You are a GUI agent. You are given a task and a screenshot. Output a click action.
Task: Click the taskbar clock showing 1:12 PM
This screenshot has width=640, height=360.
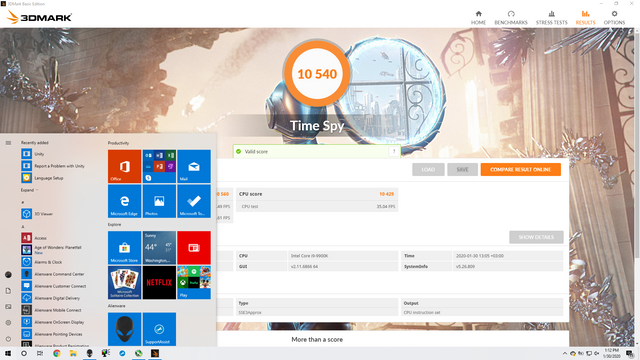611,353
